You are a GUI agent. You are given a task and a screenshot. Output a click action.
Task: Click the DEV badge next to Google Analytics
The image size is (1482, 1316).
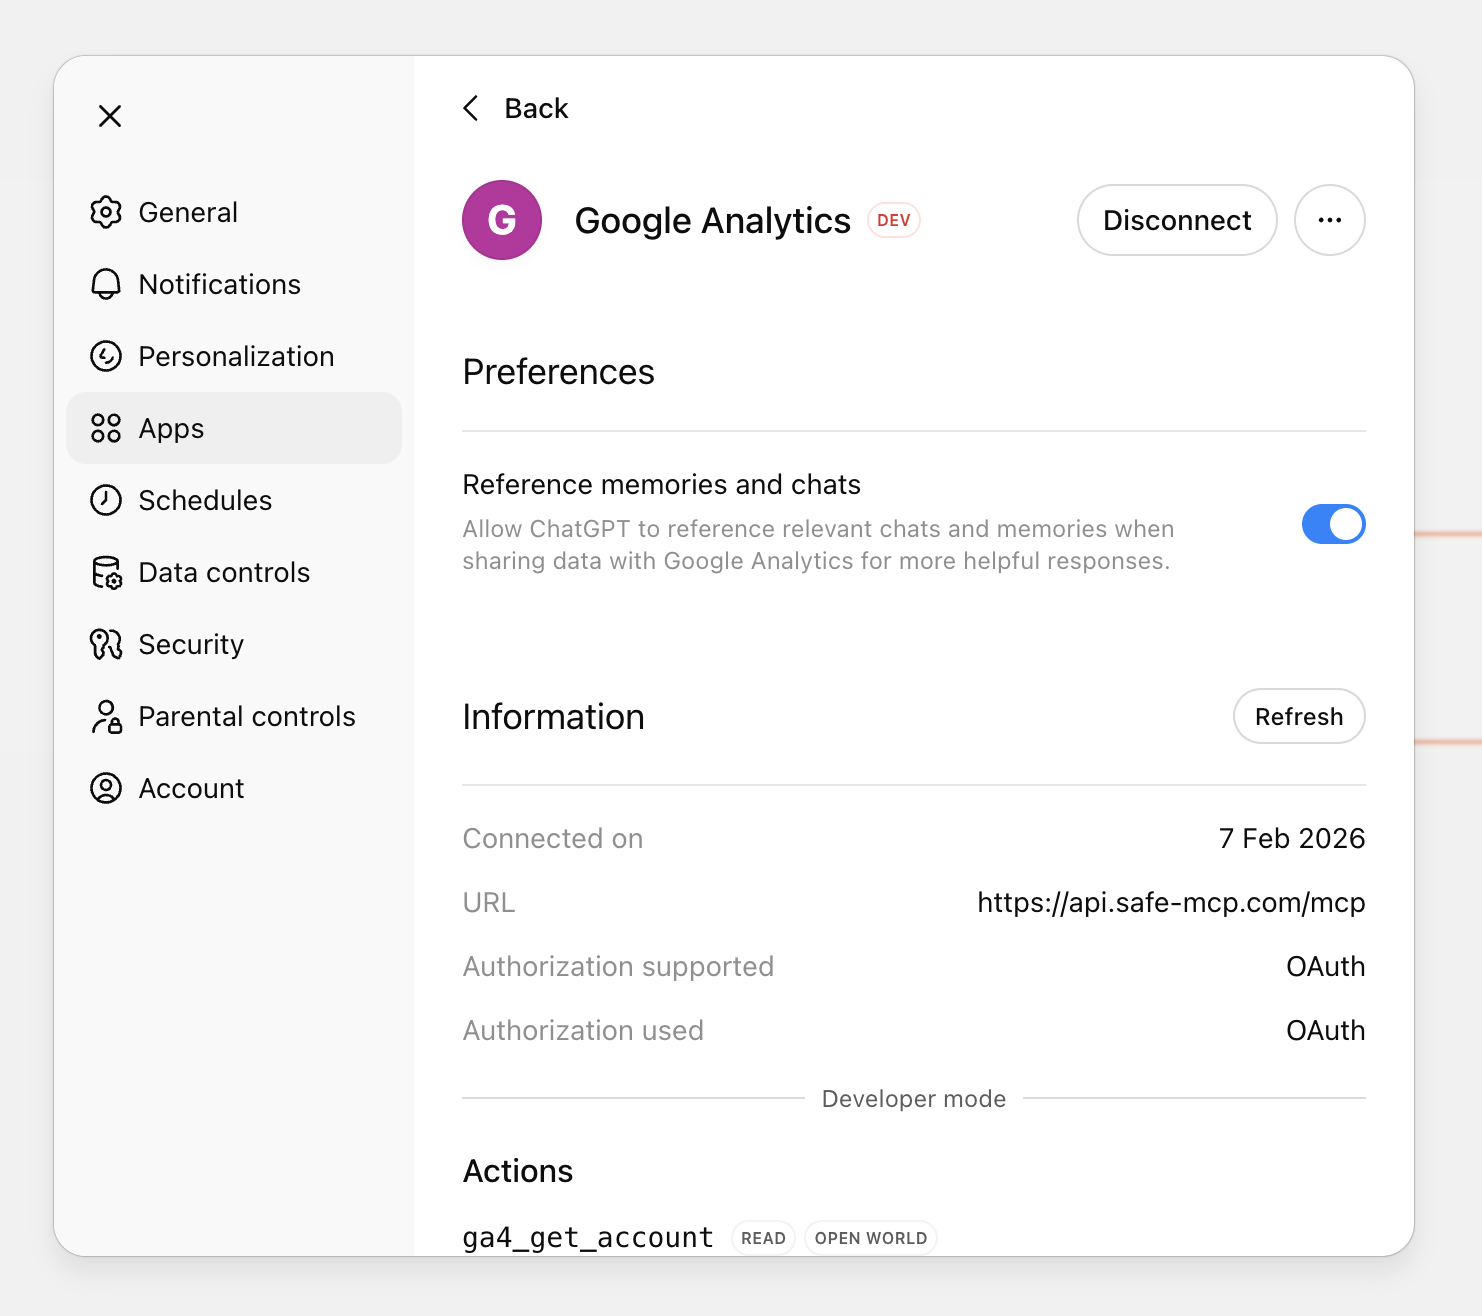click(893, 220)
